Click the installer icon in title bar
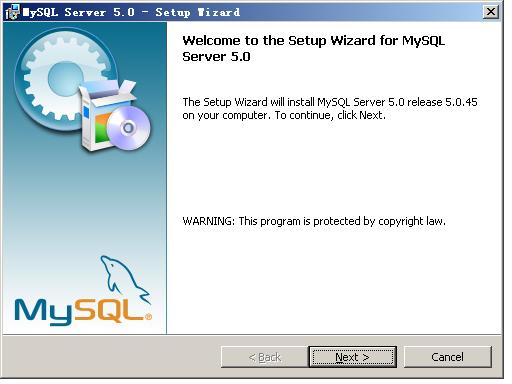Screen dimensions: 512x384 pyautogui.click(x=13, y=12)
